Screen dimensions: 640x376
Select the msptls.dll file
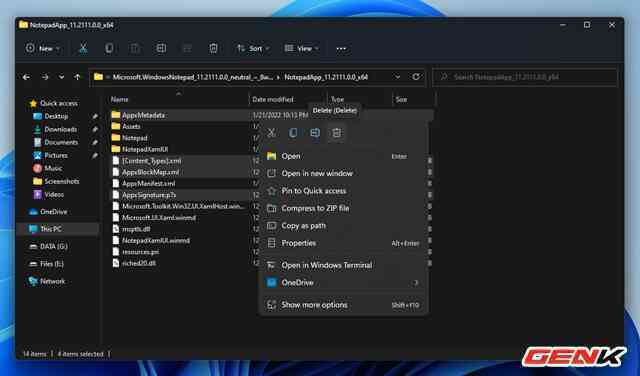click(136, 229)
